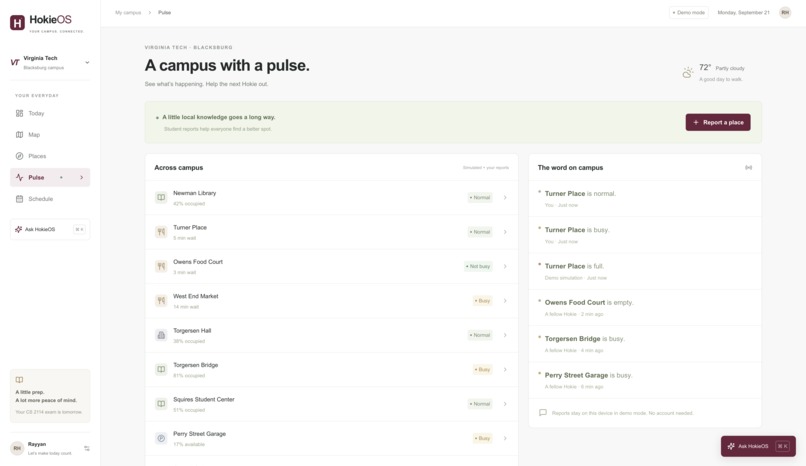
Task: Open the Rayyan profile avatar in sidebar
Action: pyautogui.click(x=17, y=449)
